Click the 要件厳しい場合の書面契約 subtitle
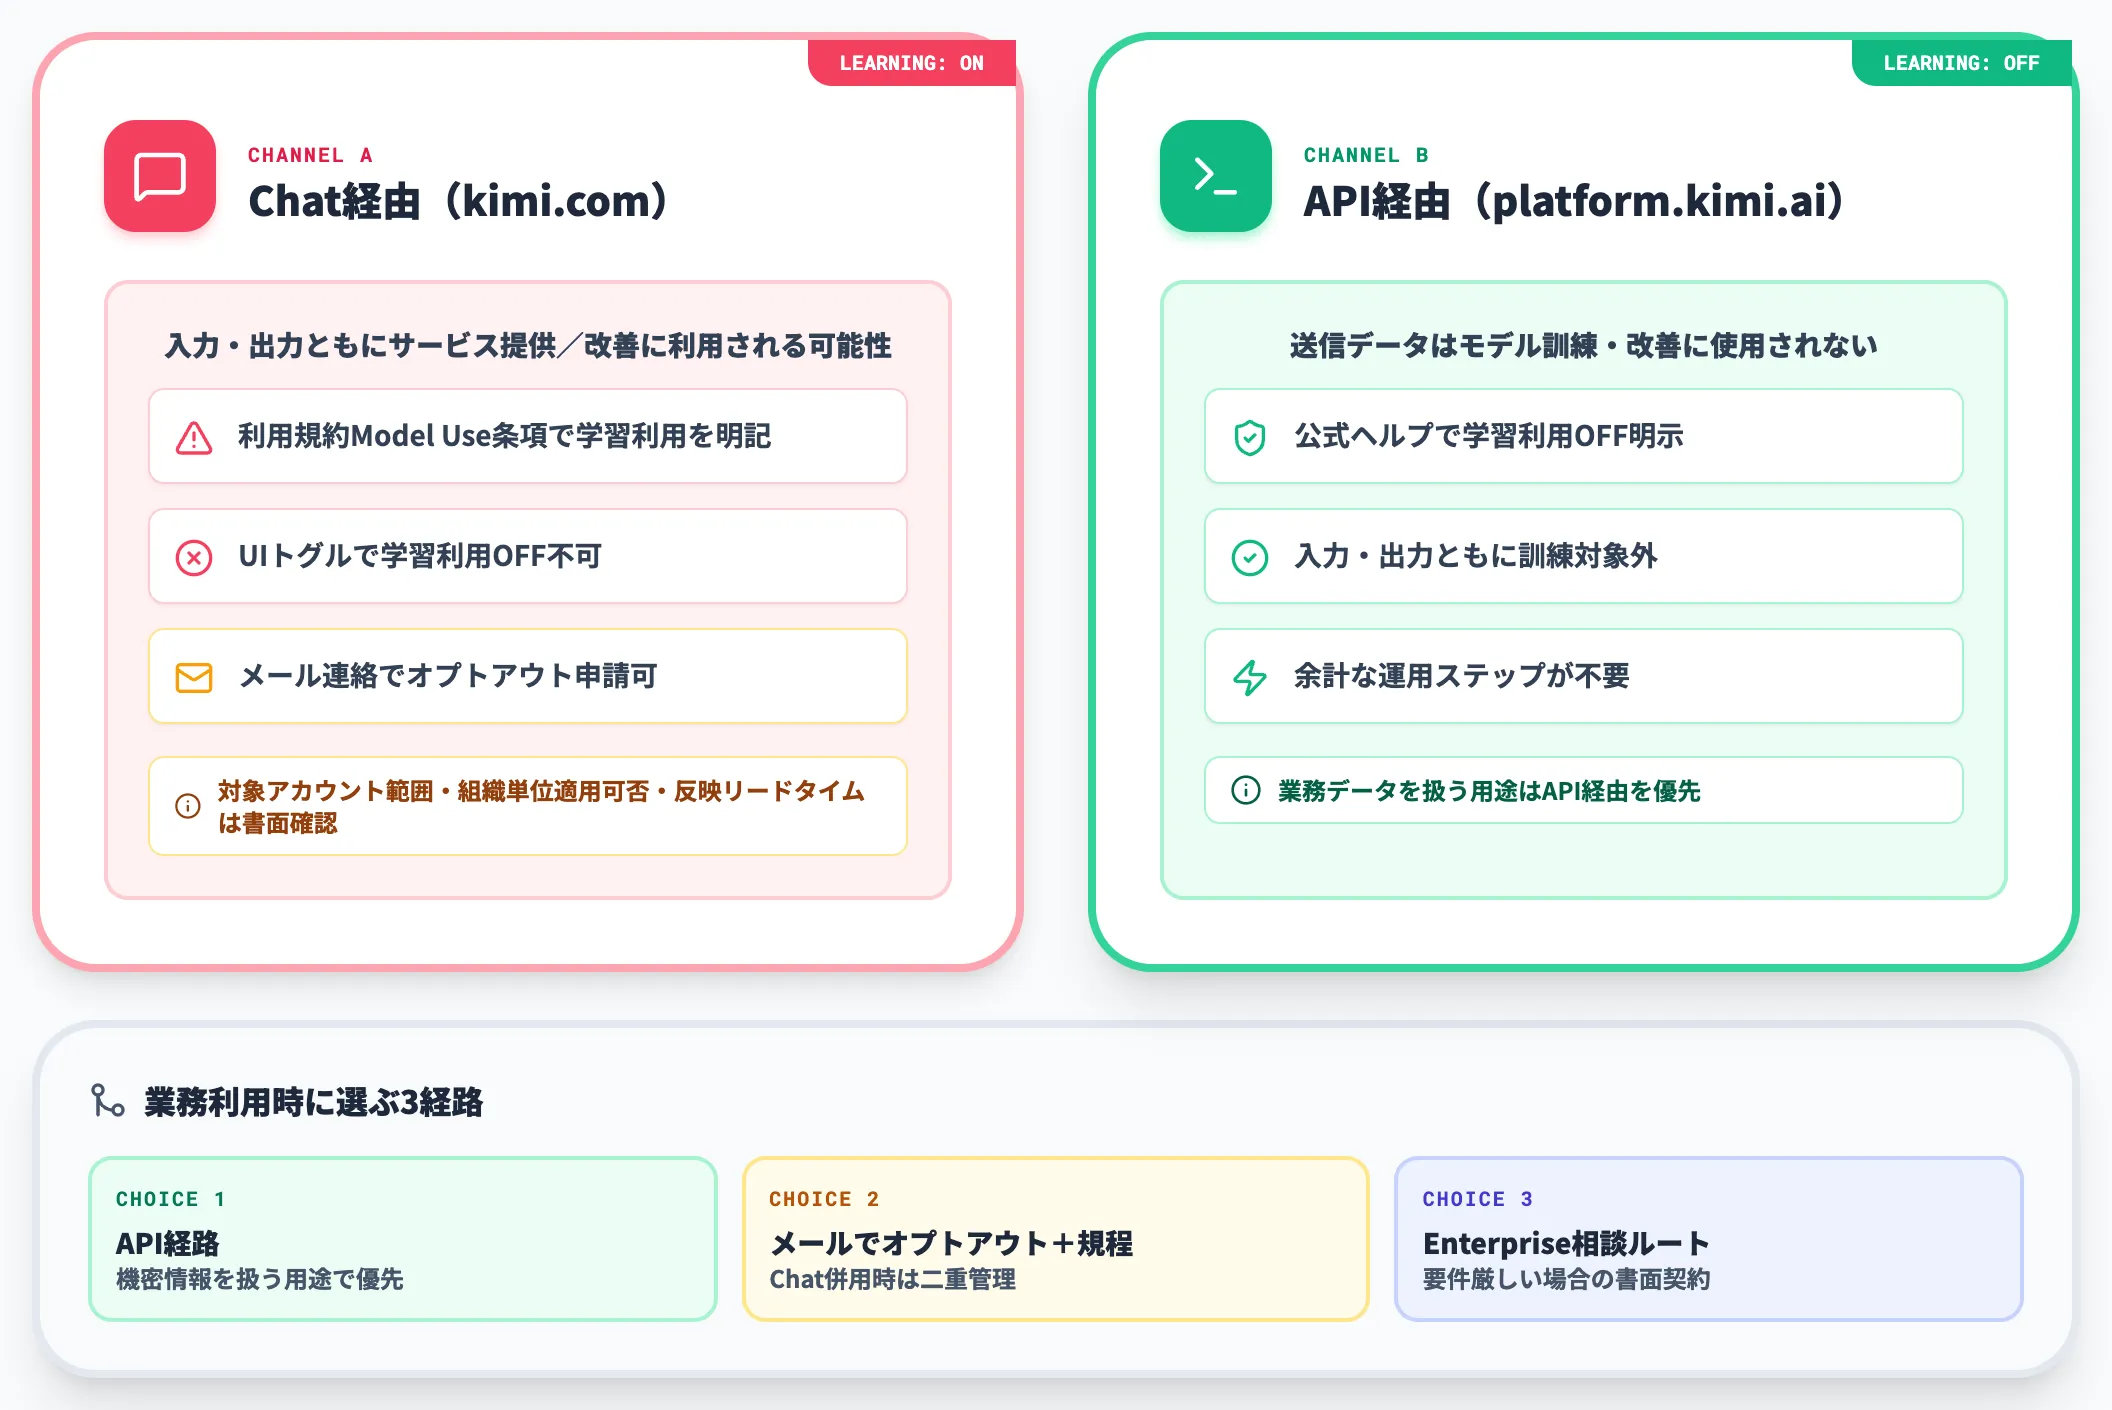Viewport: 2112px width, 1410px height. pyautogui.click(x=1566, y=1279)
